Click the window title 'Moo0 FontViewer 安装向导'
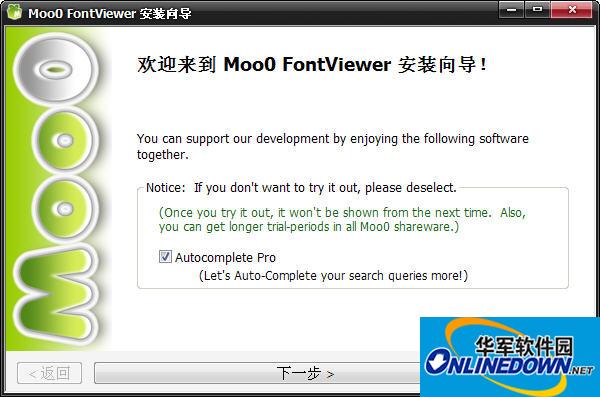This screenshot has width=600, height=397. pos(110,13)
